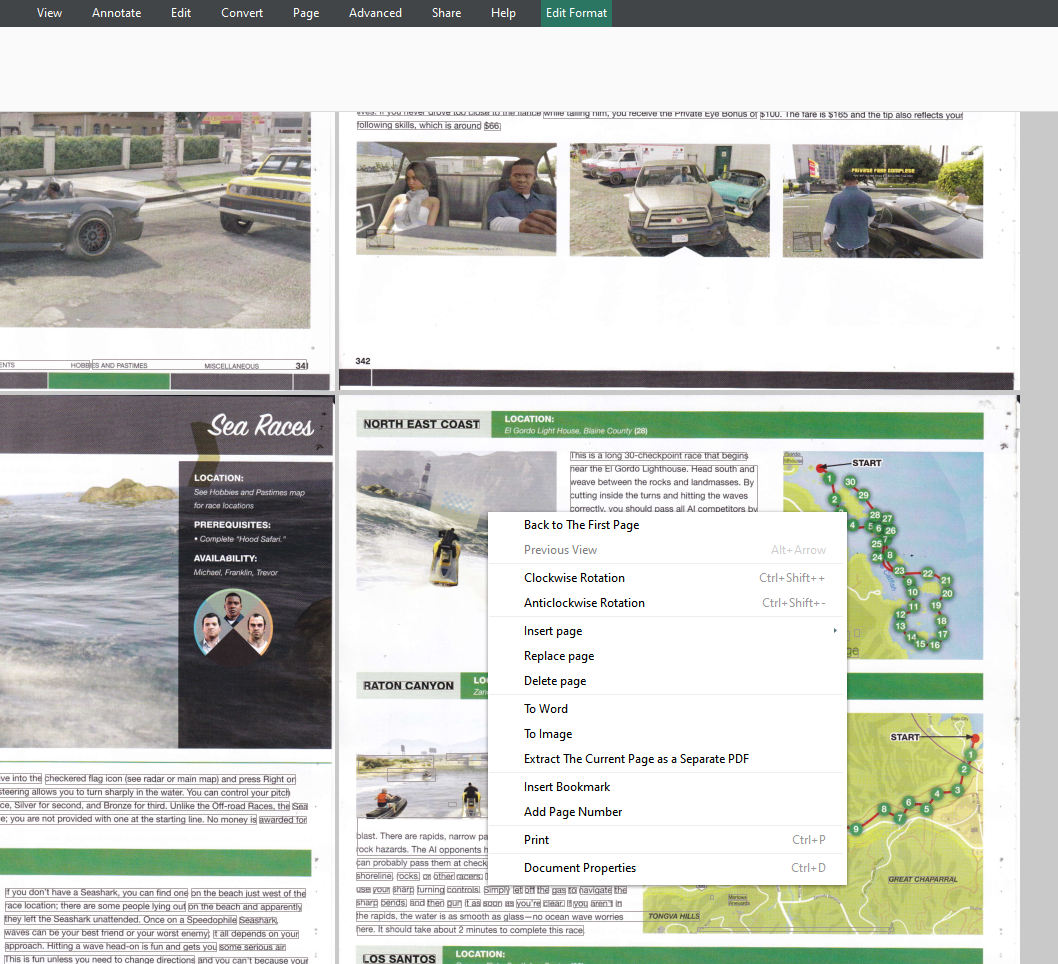Select Print from the context menu
Screen dimensions: 1058x964
coord(667,840)
